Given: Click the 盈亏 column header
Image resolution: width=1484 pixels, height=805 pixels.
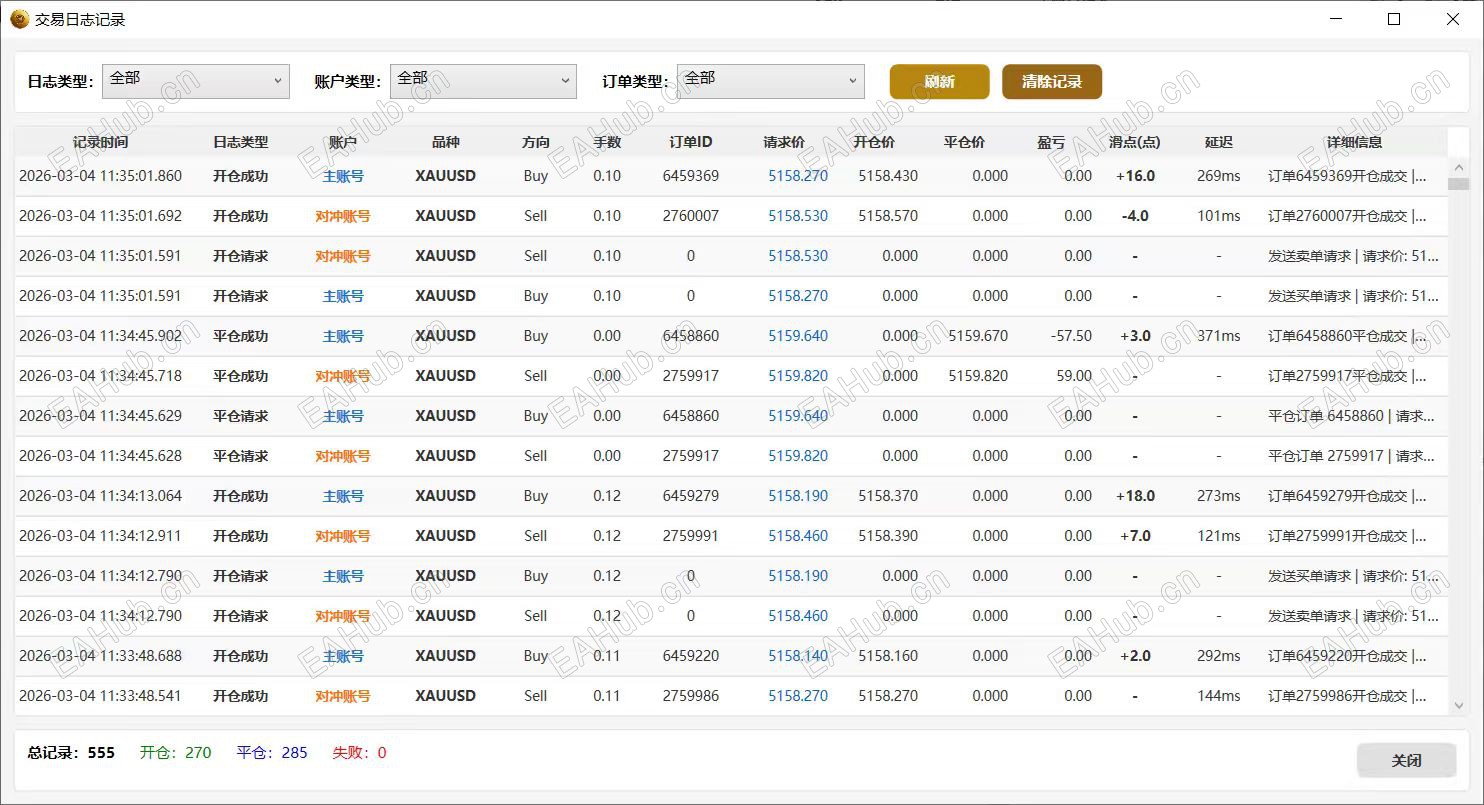Looking at the screenshot, I should click(1051, 142).
